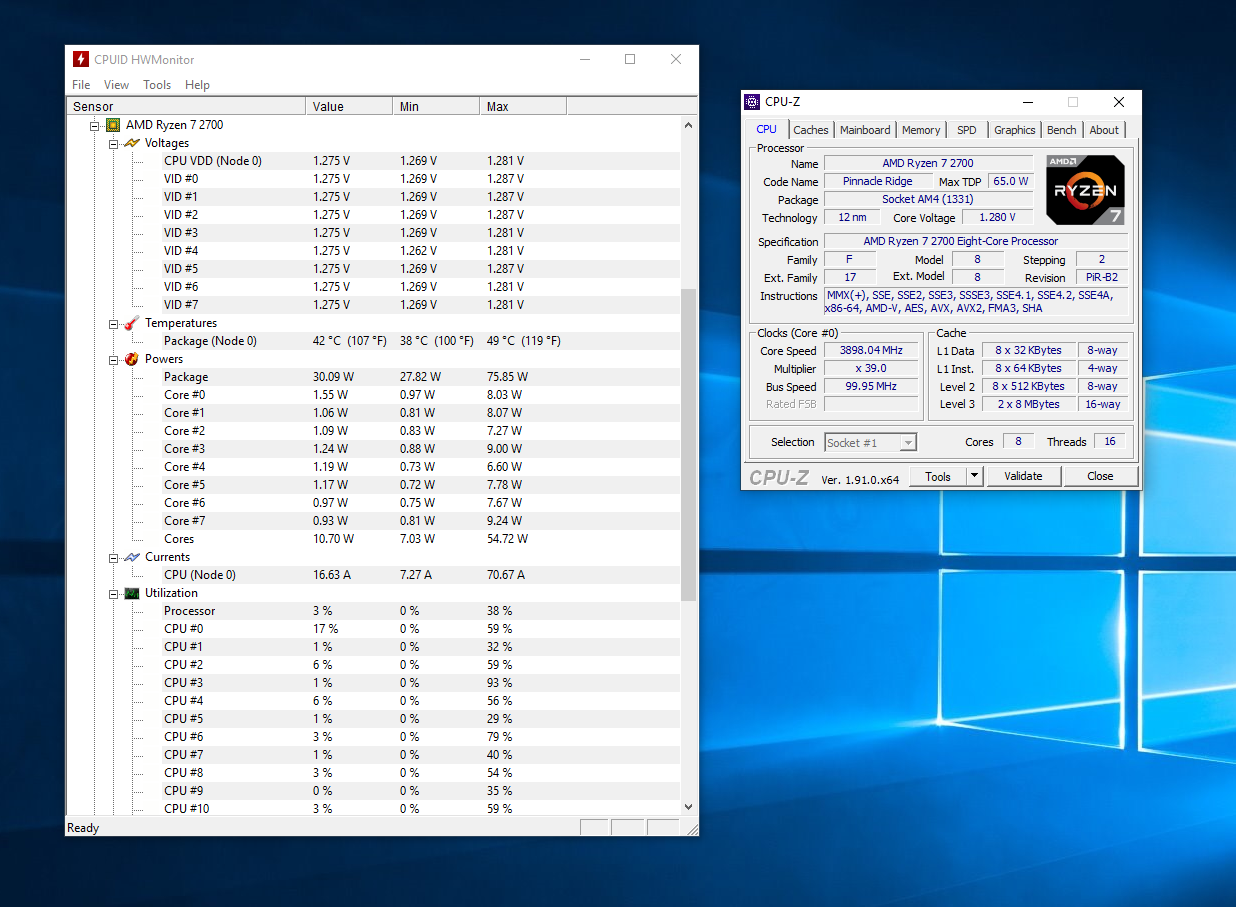Collapse the Powers tree node

point(114,360)
